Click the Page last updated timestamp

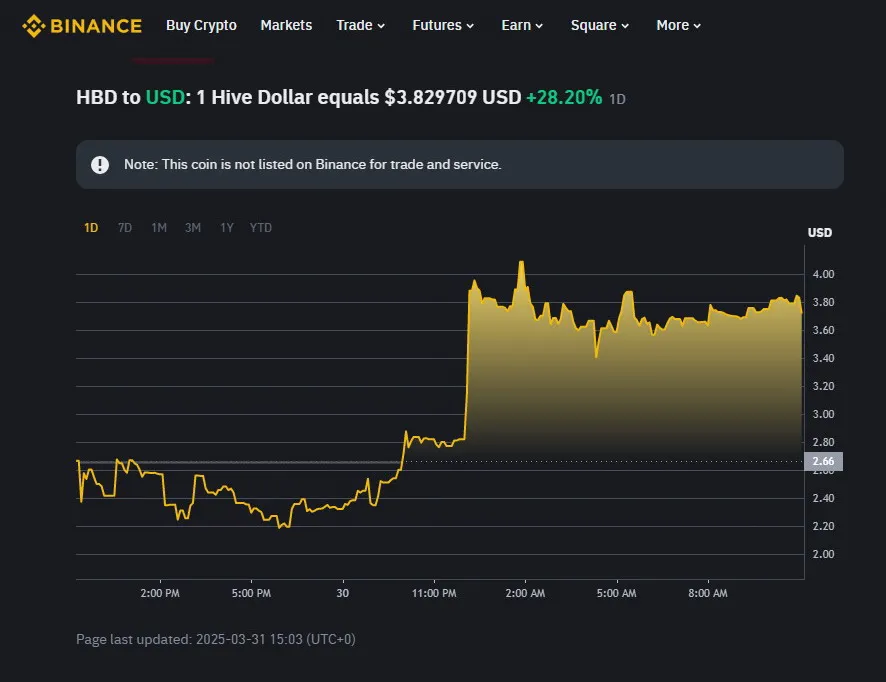click(x=216, y=639)
